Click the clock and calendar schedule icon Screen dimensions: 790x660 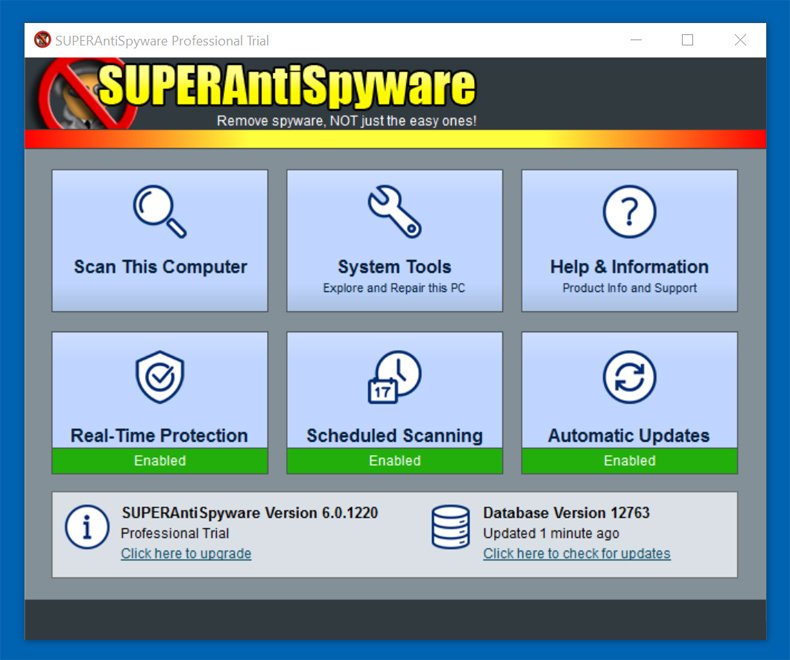point(394,377)
